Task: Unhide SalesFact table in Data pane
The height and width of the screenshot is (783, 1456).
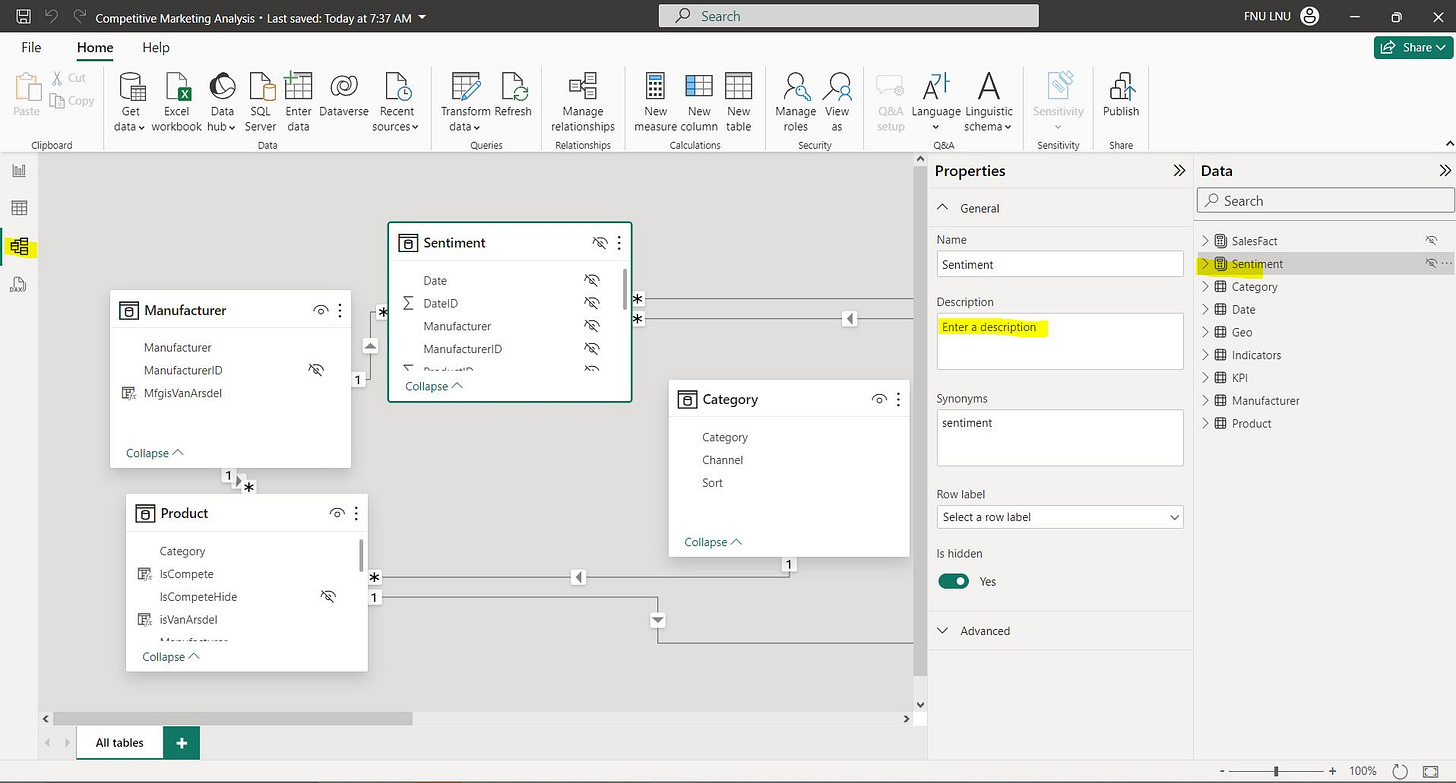Action: tap(1432, 241)
